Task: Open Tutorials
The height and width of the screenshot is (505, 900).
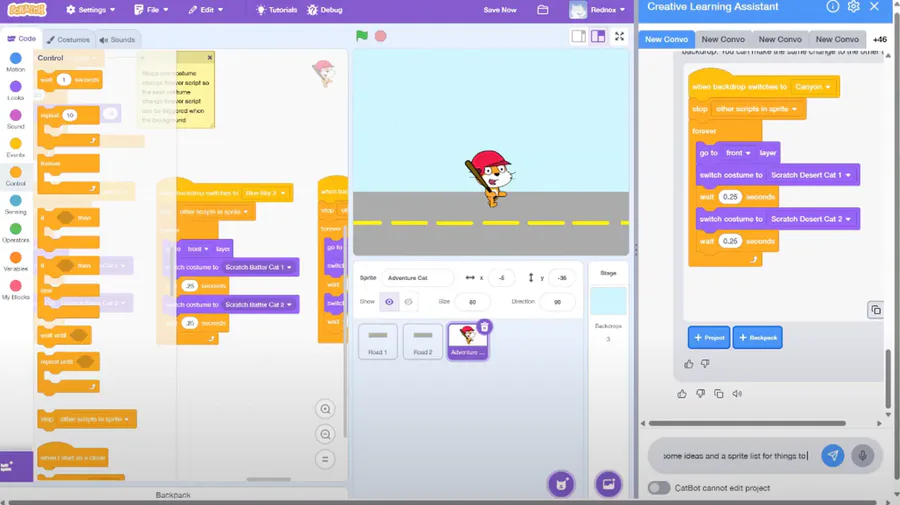Action: pos(277,10)
